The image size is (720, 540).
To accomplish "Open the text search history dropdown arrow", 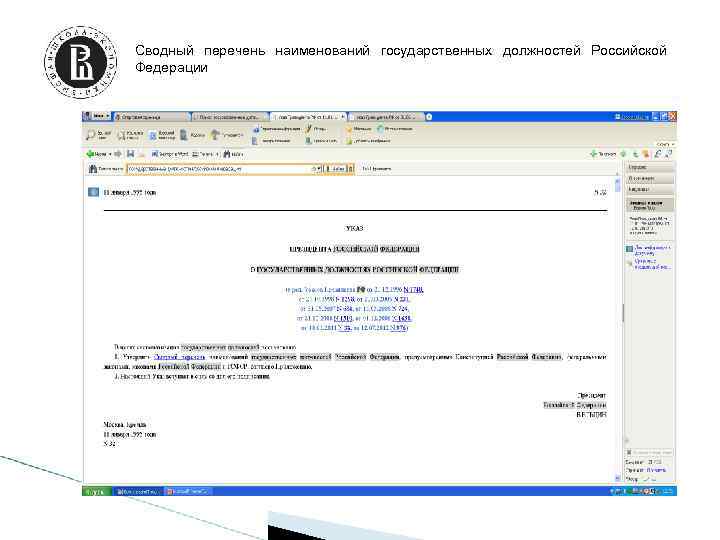I will [319, 169].
